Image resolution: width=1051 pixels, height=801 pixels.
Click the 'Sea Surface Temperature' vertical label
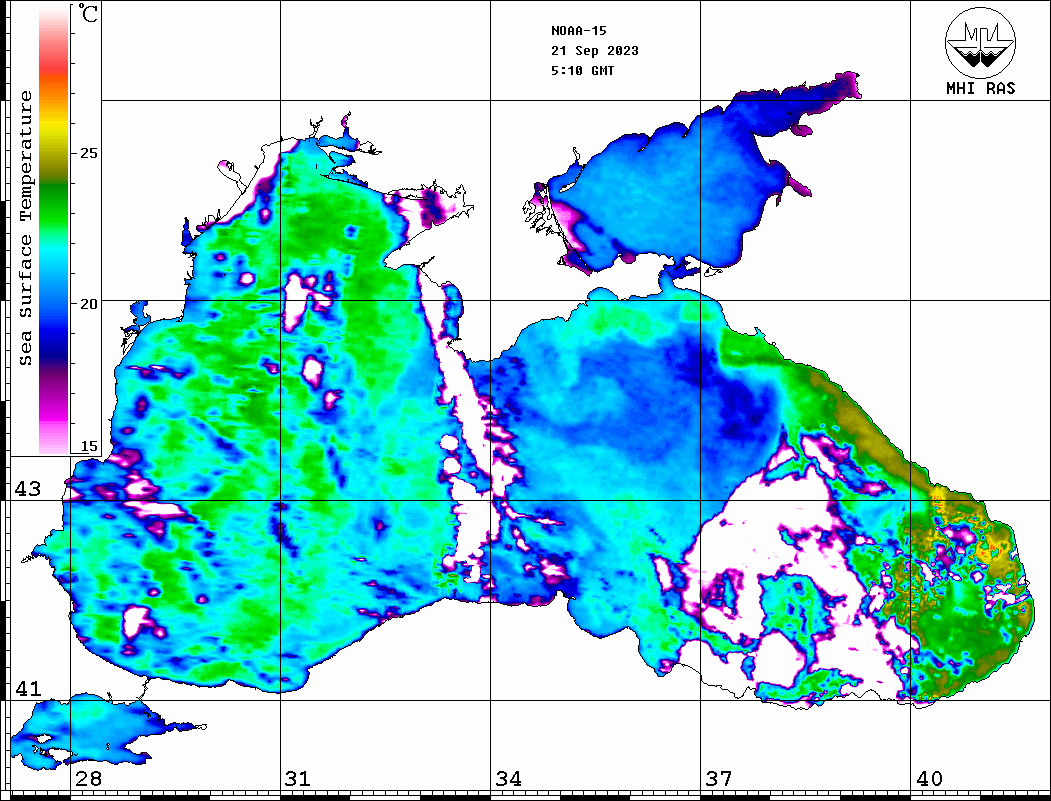tap(25, 229)
